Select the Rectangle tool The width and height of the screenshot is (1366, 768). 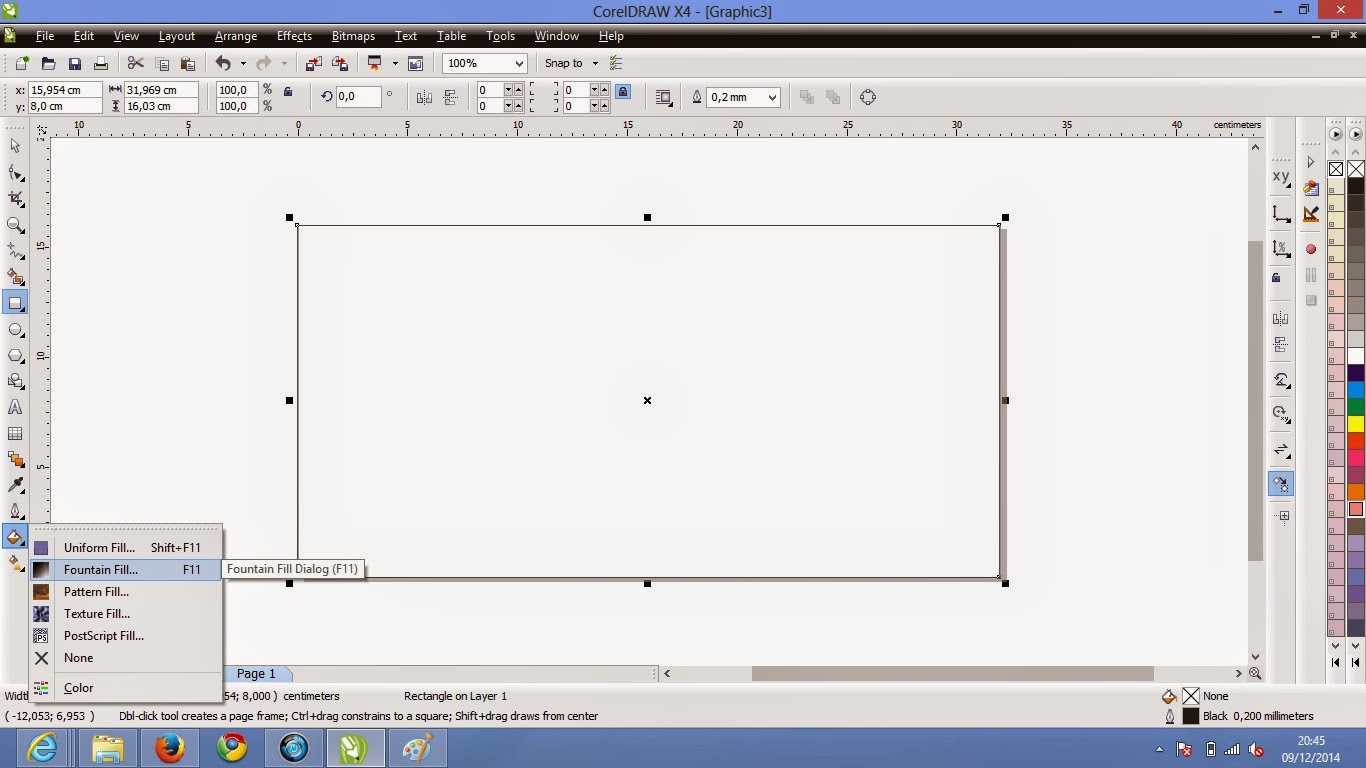pyautogui.click(x=15, y=303)
